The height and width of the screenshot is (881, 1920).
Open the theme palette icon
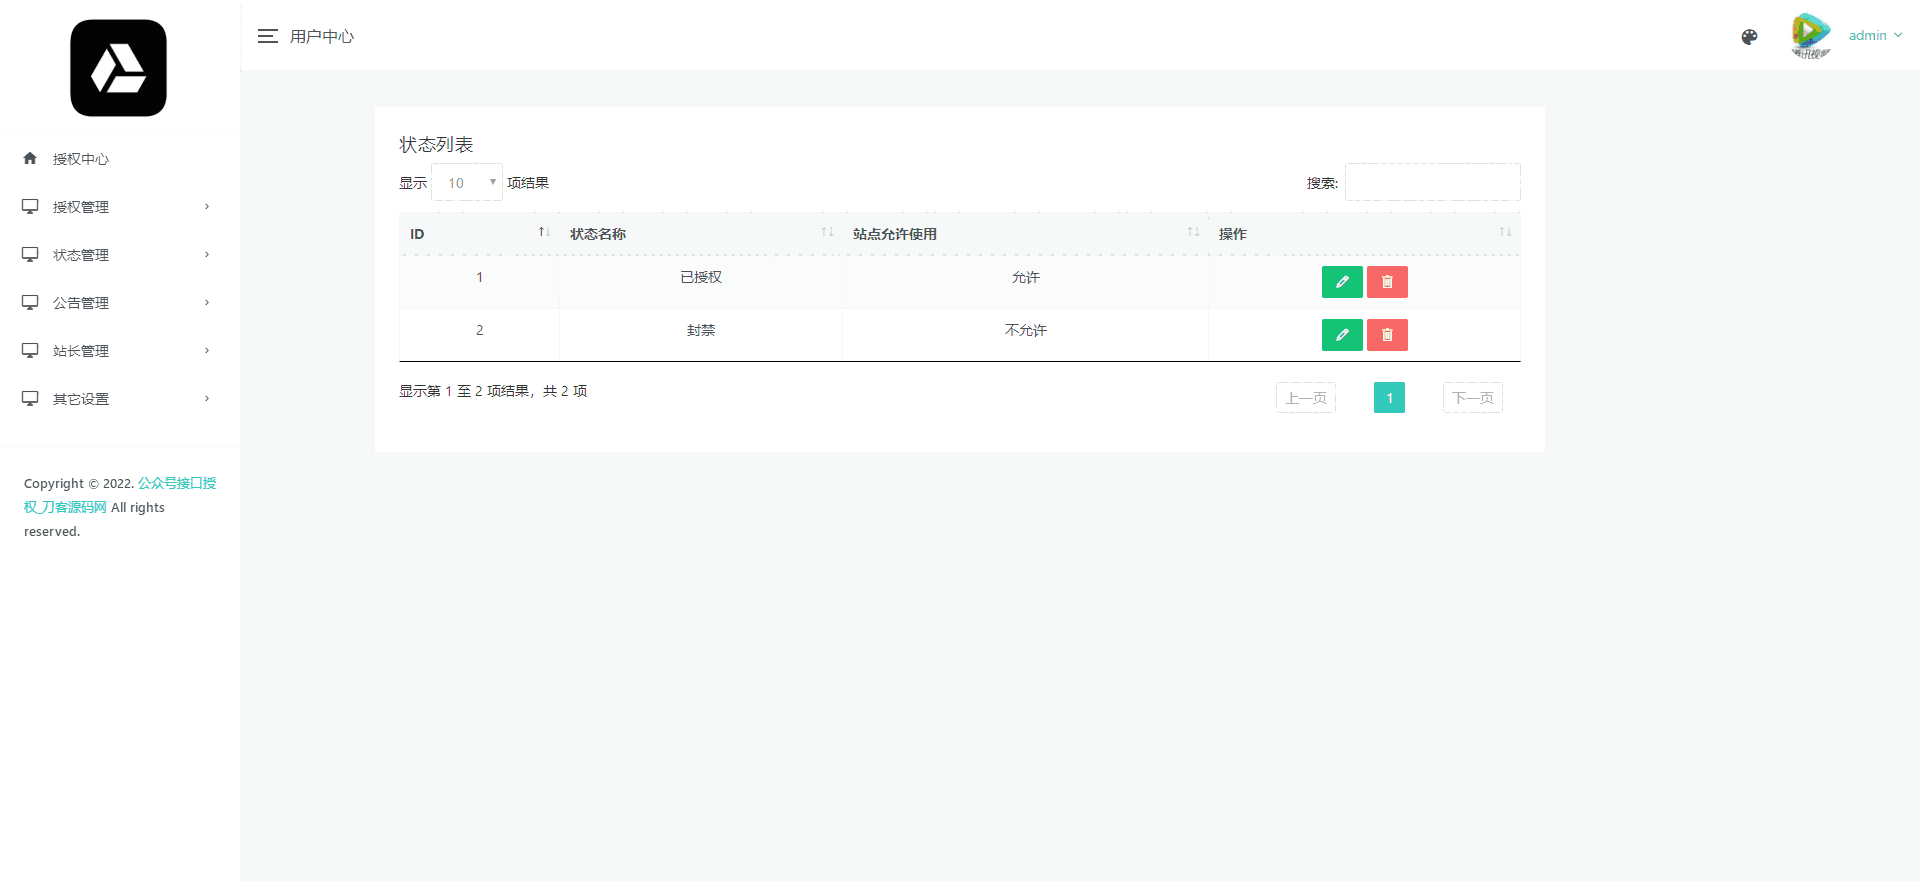coord(1749,37)
